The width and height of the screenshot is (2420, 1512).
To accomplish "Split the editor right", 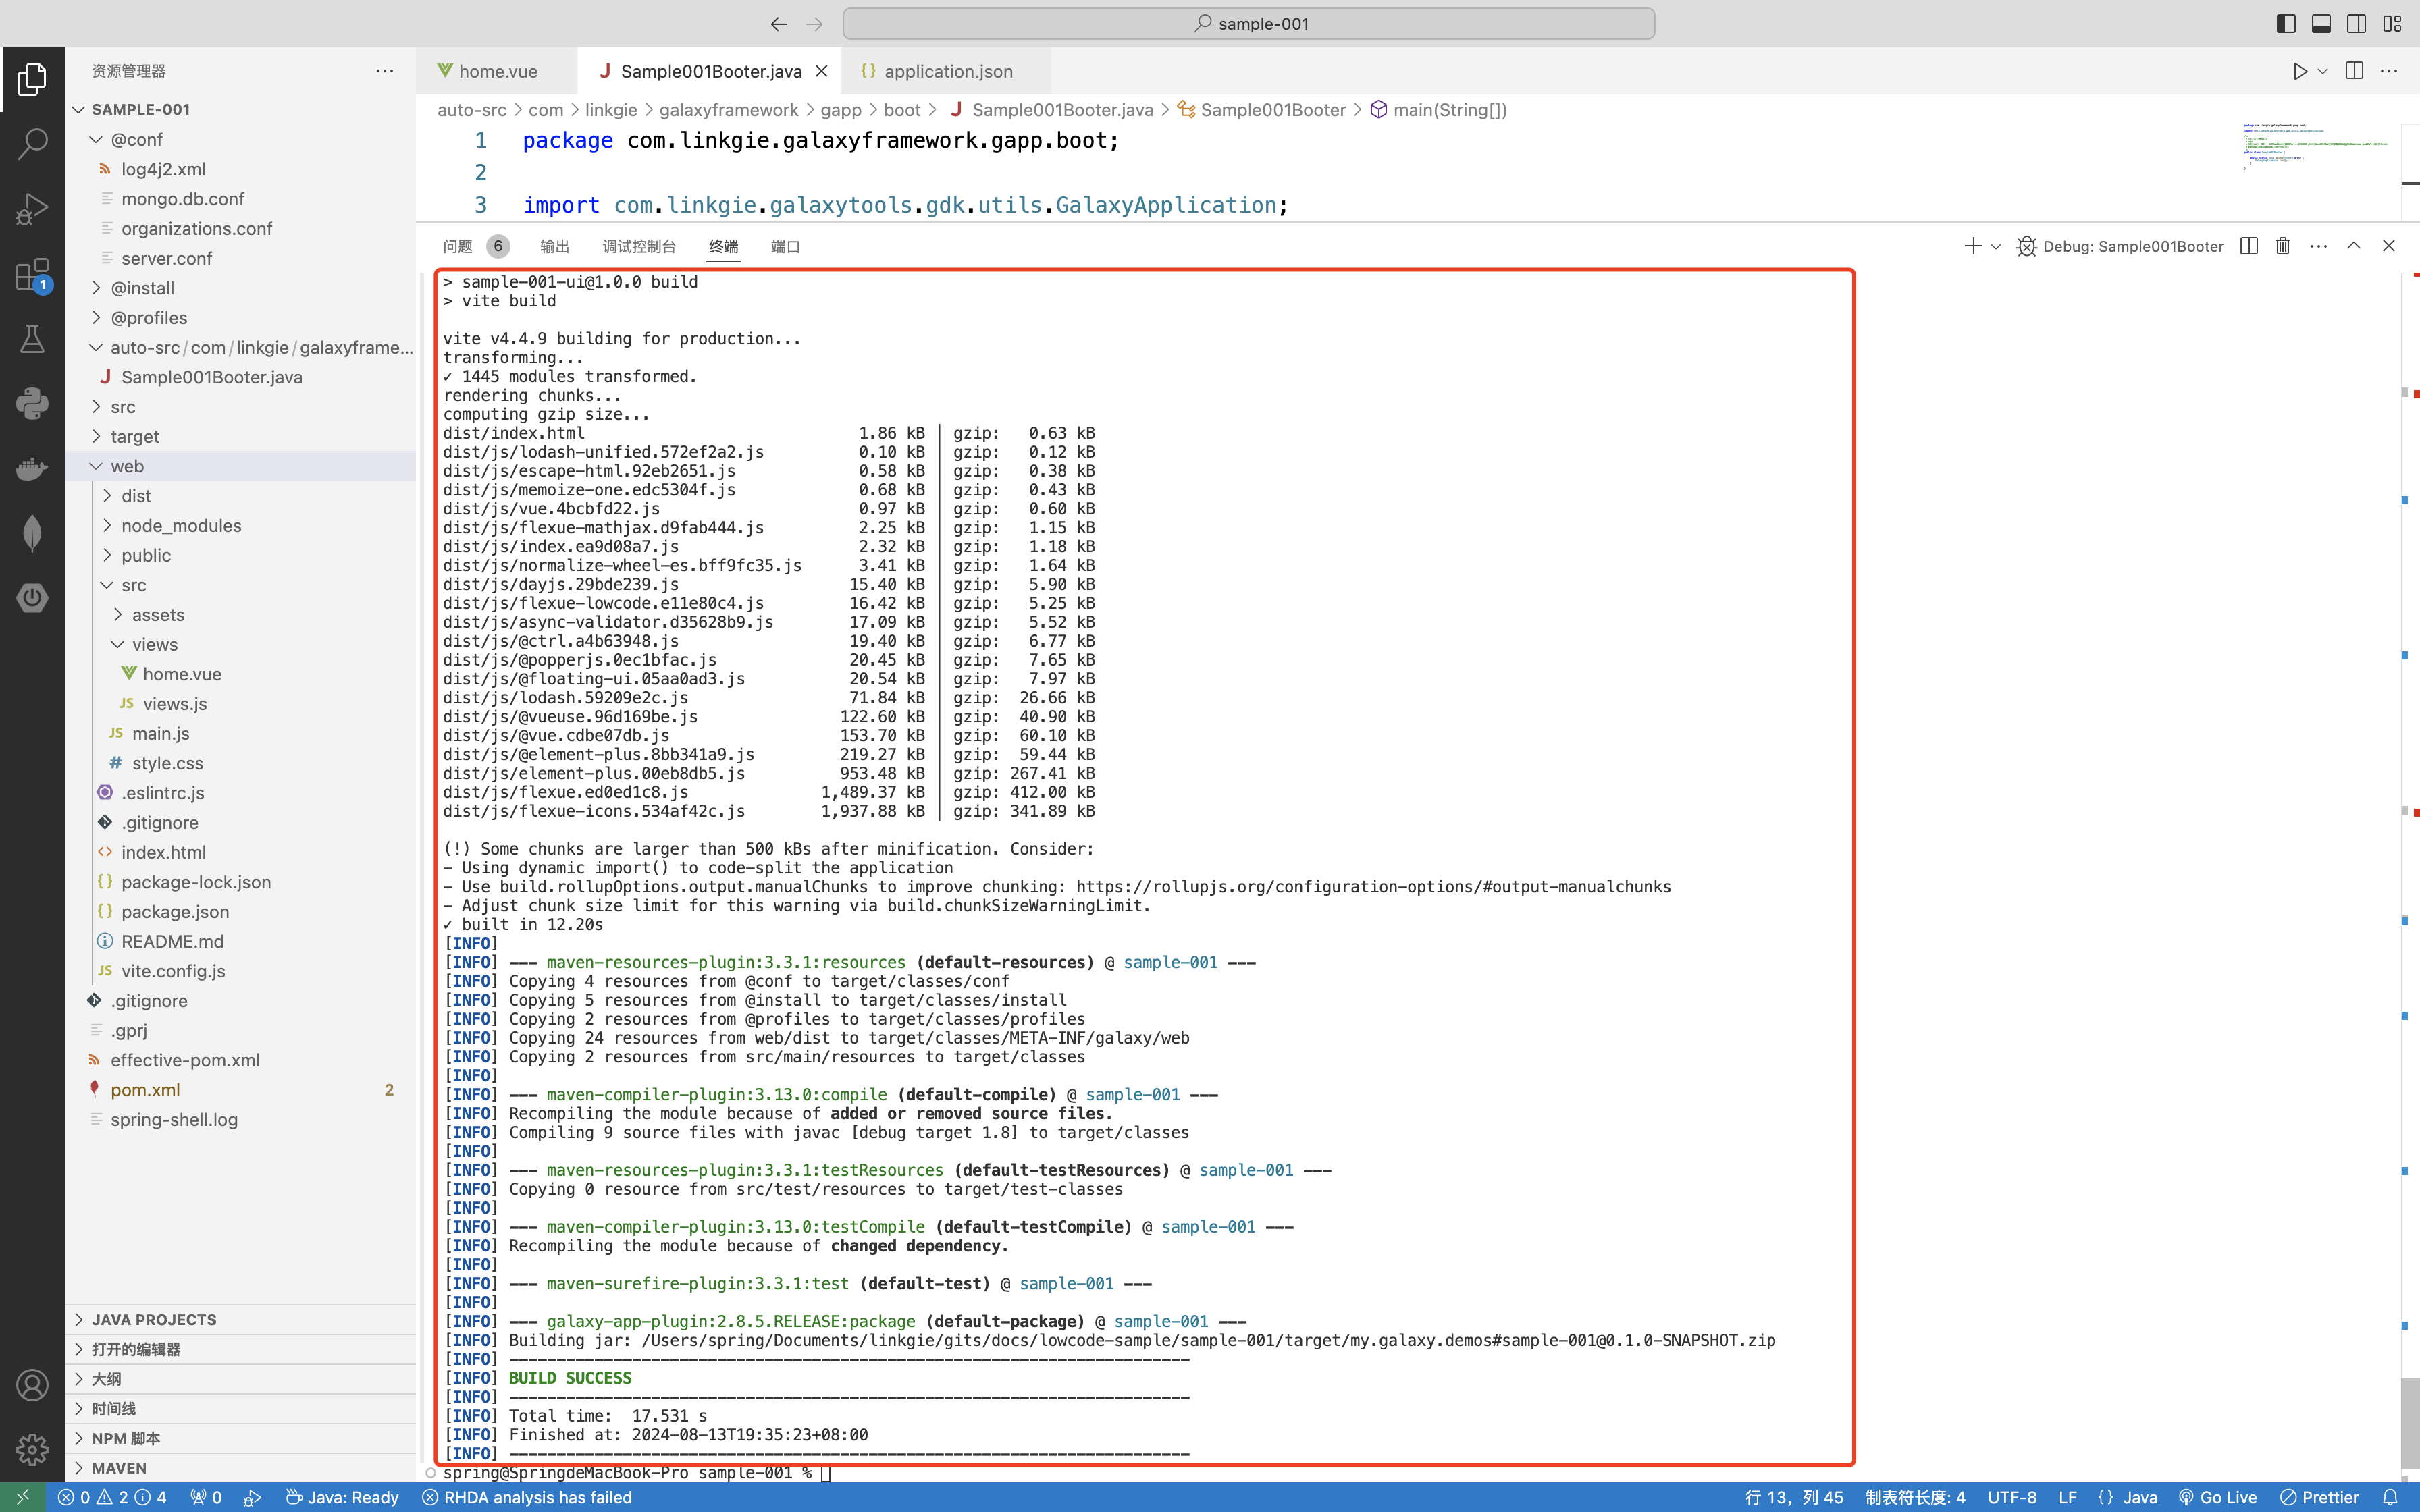I will pos(2354,71).
